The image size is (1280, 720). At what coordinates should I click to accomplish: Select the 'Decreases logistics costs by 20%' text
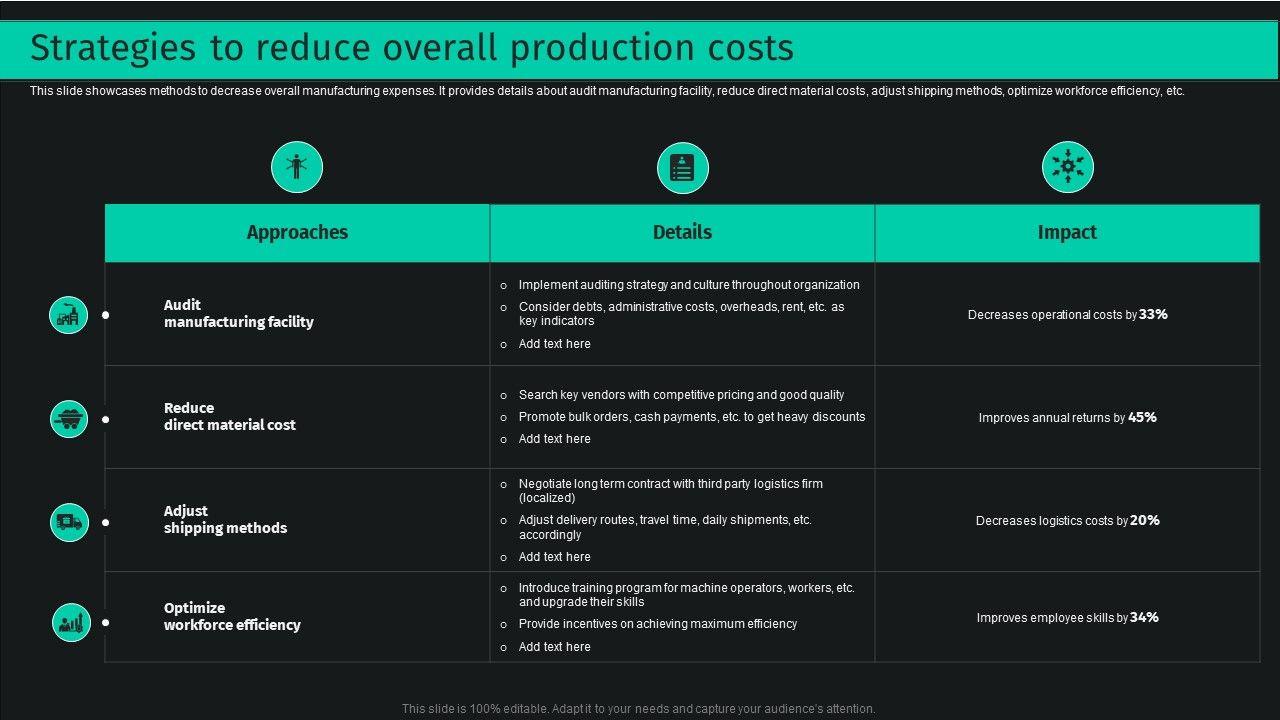[x=1067, y=520]
